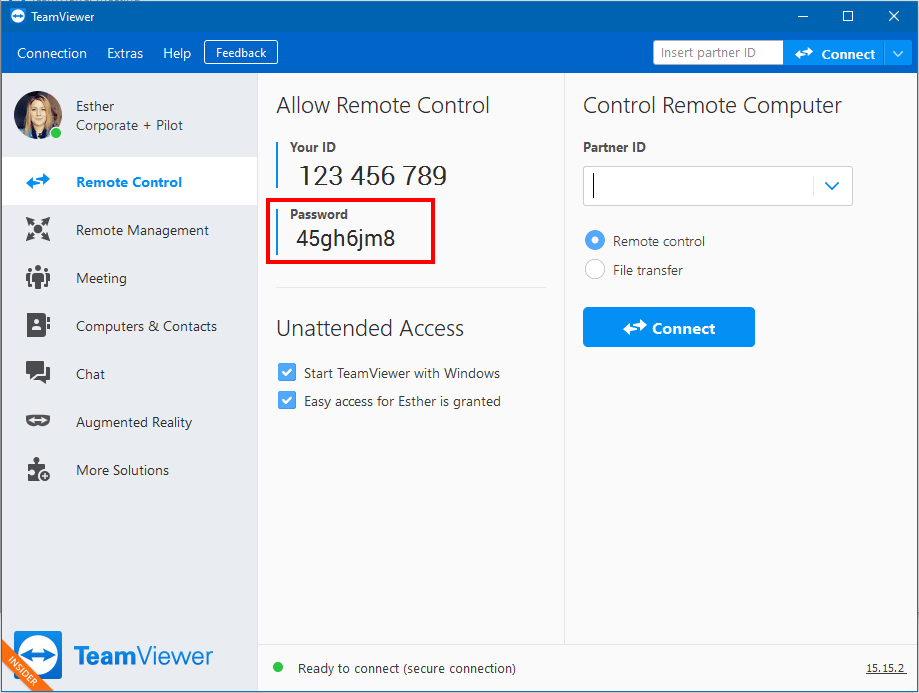The width and height of the screenshot is (919, 693).
Task: Click the Your ID number 123 456 789
Action: tap(373, 175)
